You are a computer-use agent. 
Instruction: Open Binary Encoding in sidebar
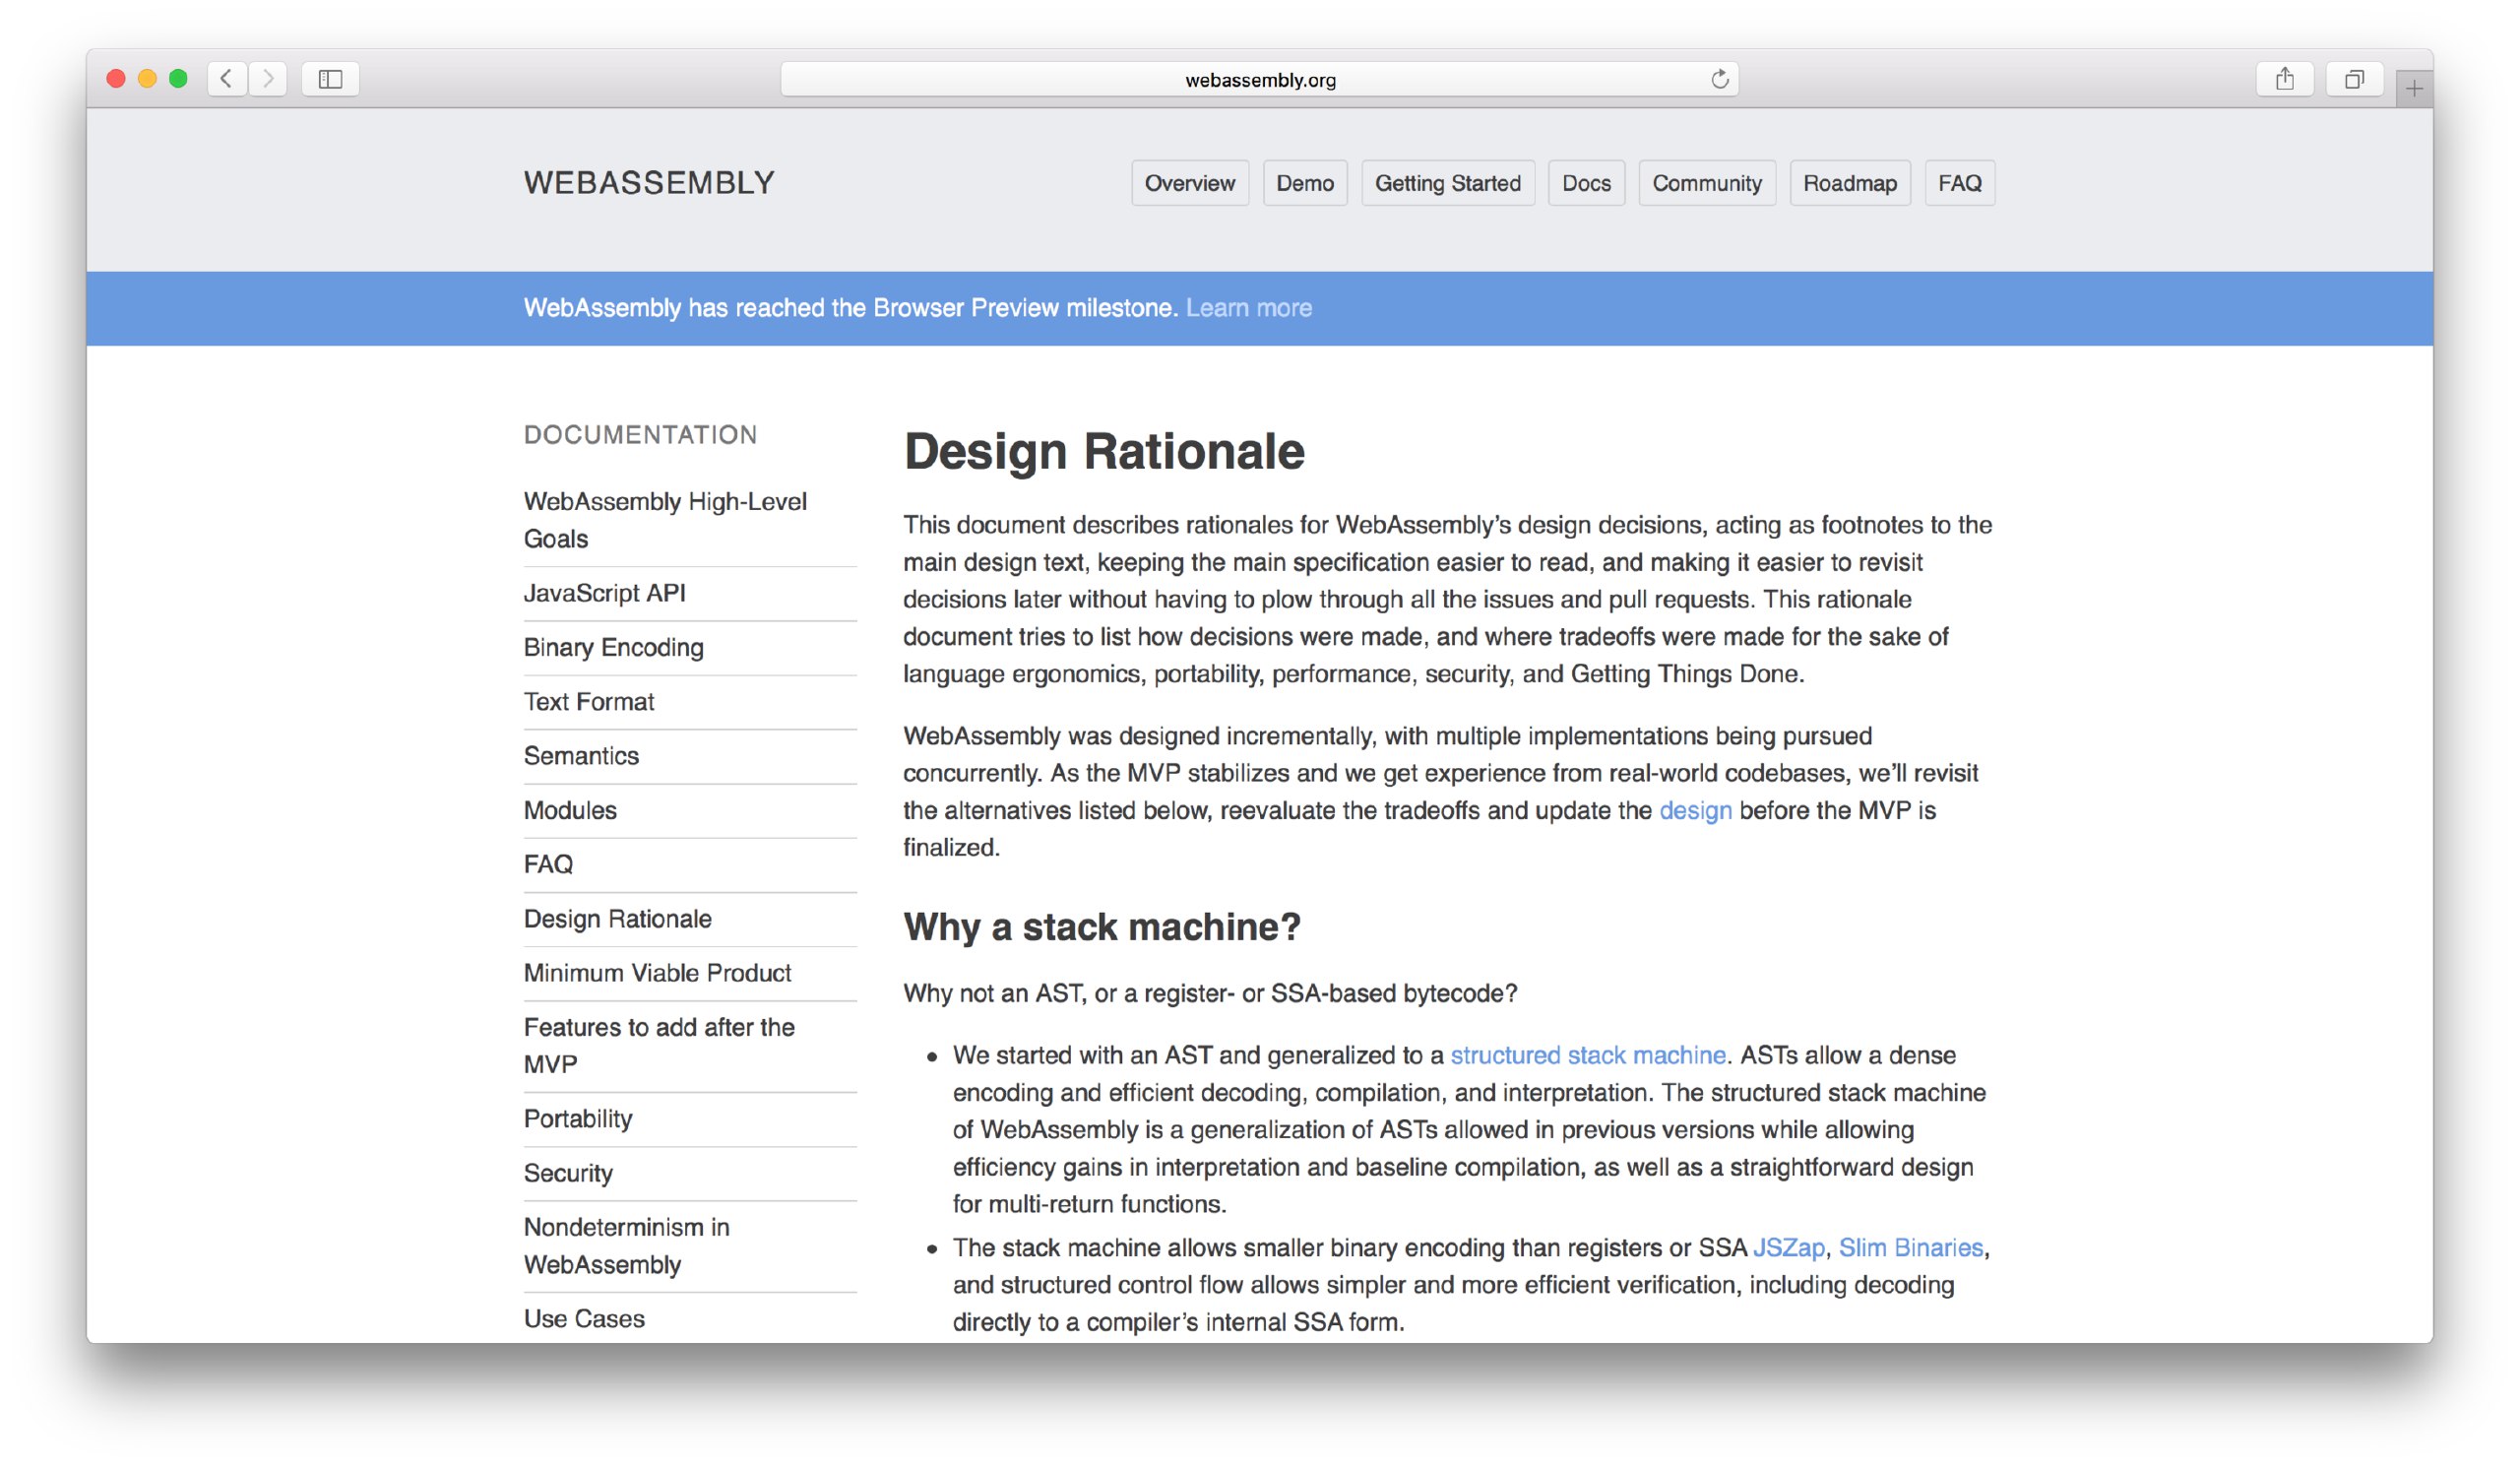614,648
